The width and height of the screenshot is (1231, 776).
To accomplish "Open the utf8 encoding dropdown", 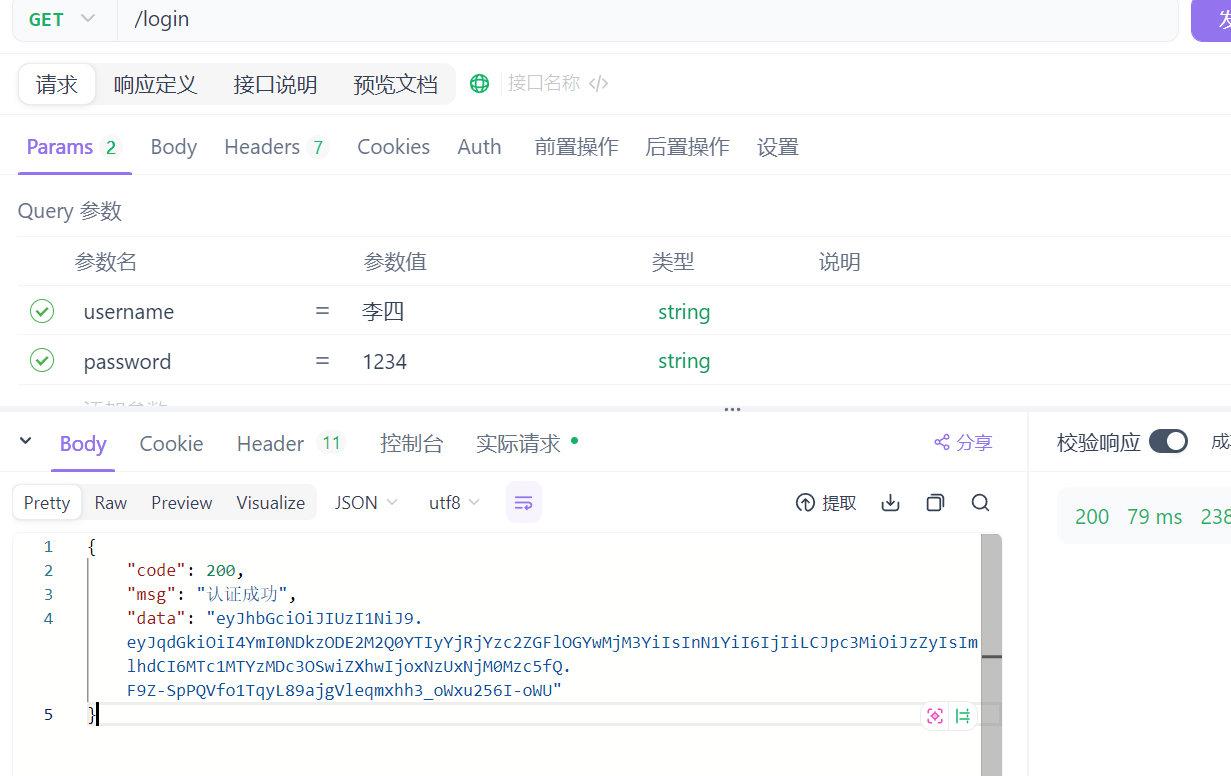I will pyautogui.click(x=453, y=503).
